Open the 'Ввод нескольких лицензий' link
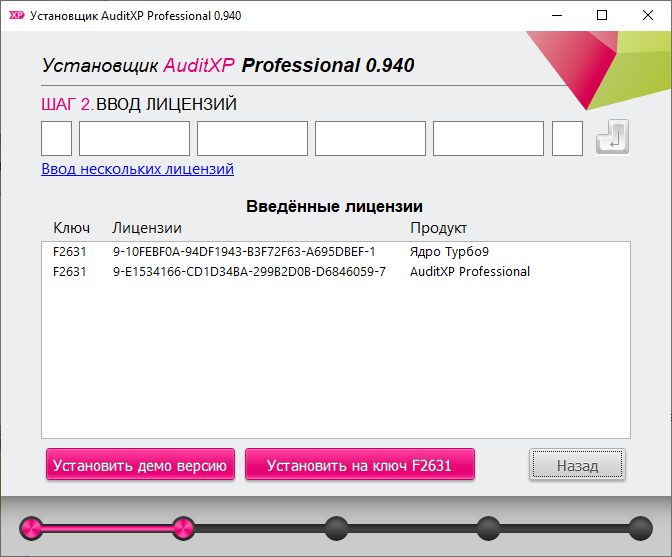 tap(138, 169)
